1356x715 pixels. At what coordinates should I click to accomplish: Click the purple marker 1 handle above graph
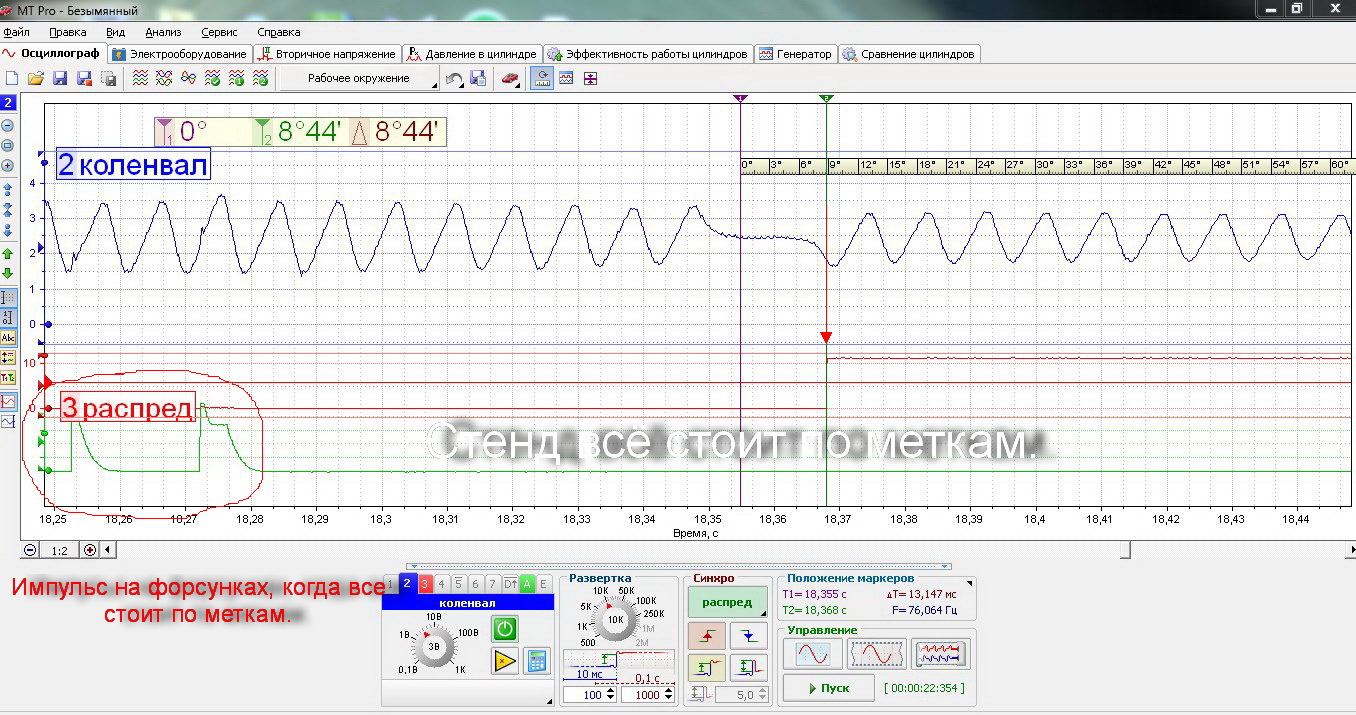point(740,98)
